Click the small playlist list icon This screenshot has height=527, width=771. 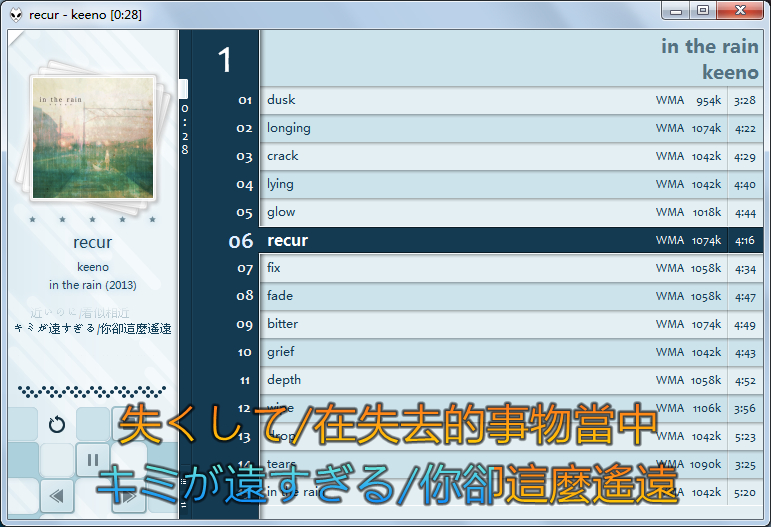[x=184, y=481]
